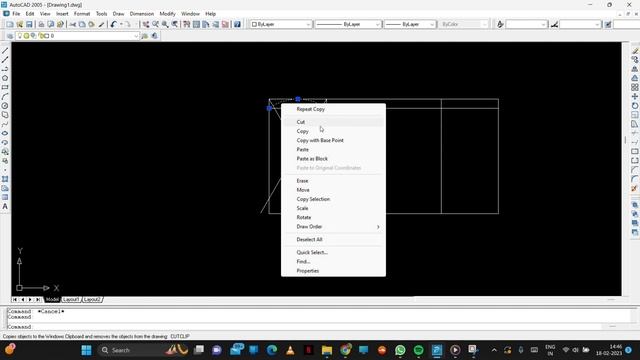The width and height of the screenshot is (640, 360).
Task: Open Spotify from the taskbar
Action: point(418,350)
